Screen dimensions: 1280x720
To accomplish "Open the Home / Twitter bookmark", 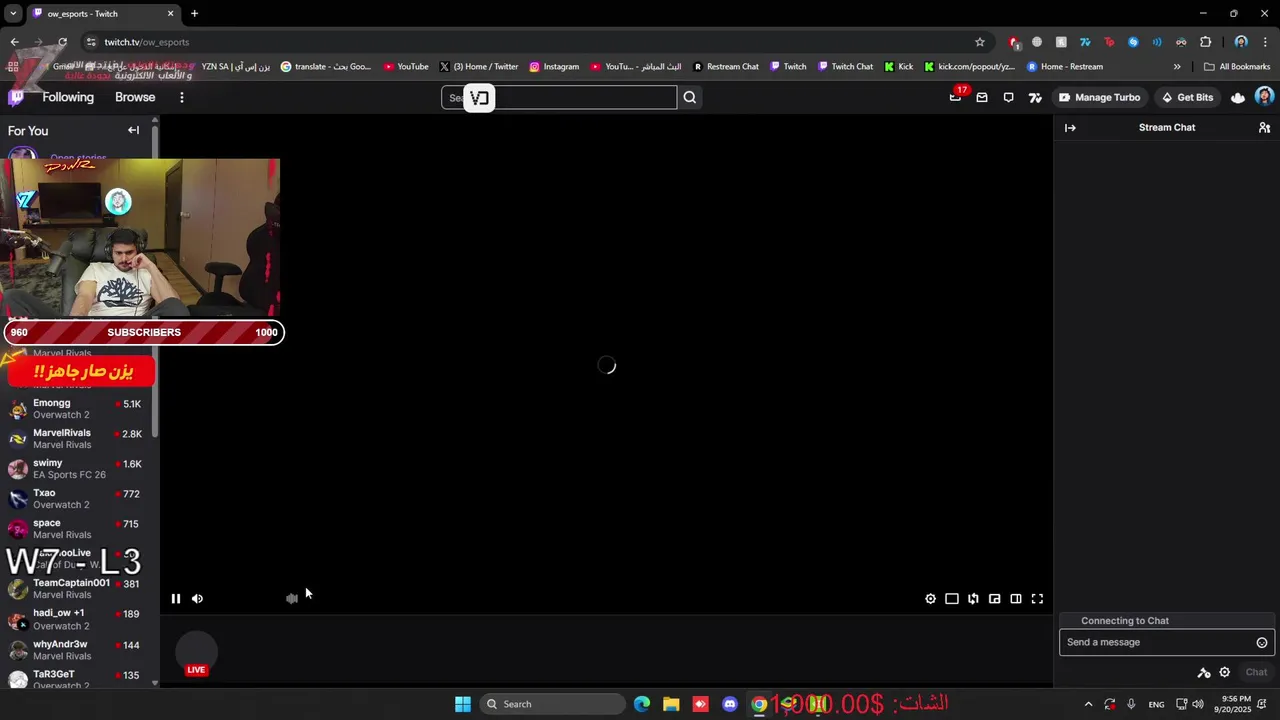I will (479, 67).
